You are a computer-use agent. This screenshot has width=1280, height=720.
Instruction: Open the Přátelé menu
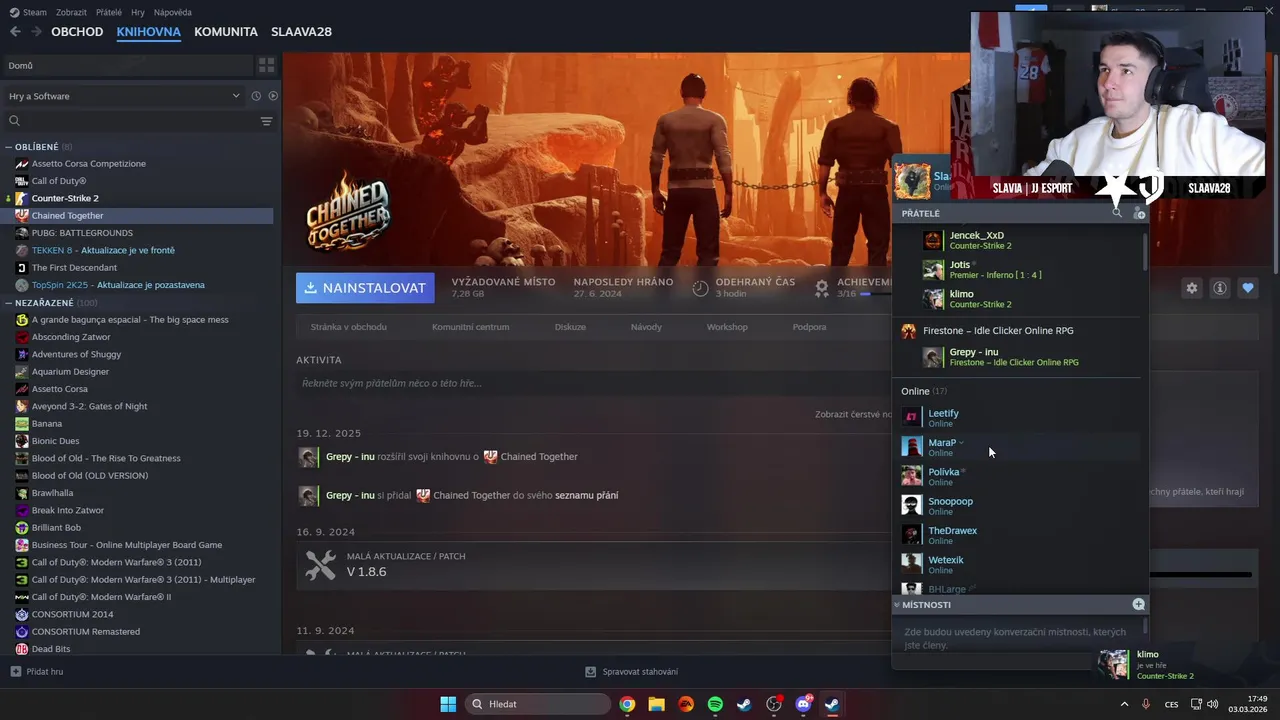tap(109, 12)
